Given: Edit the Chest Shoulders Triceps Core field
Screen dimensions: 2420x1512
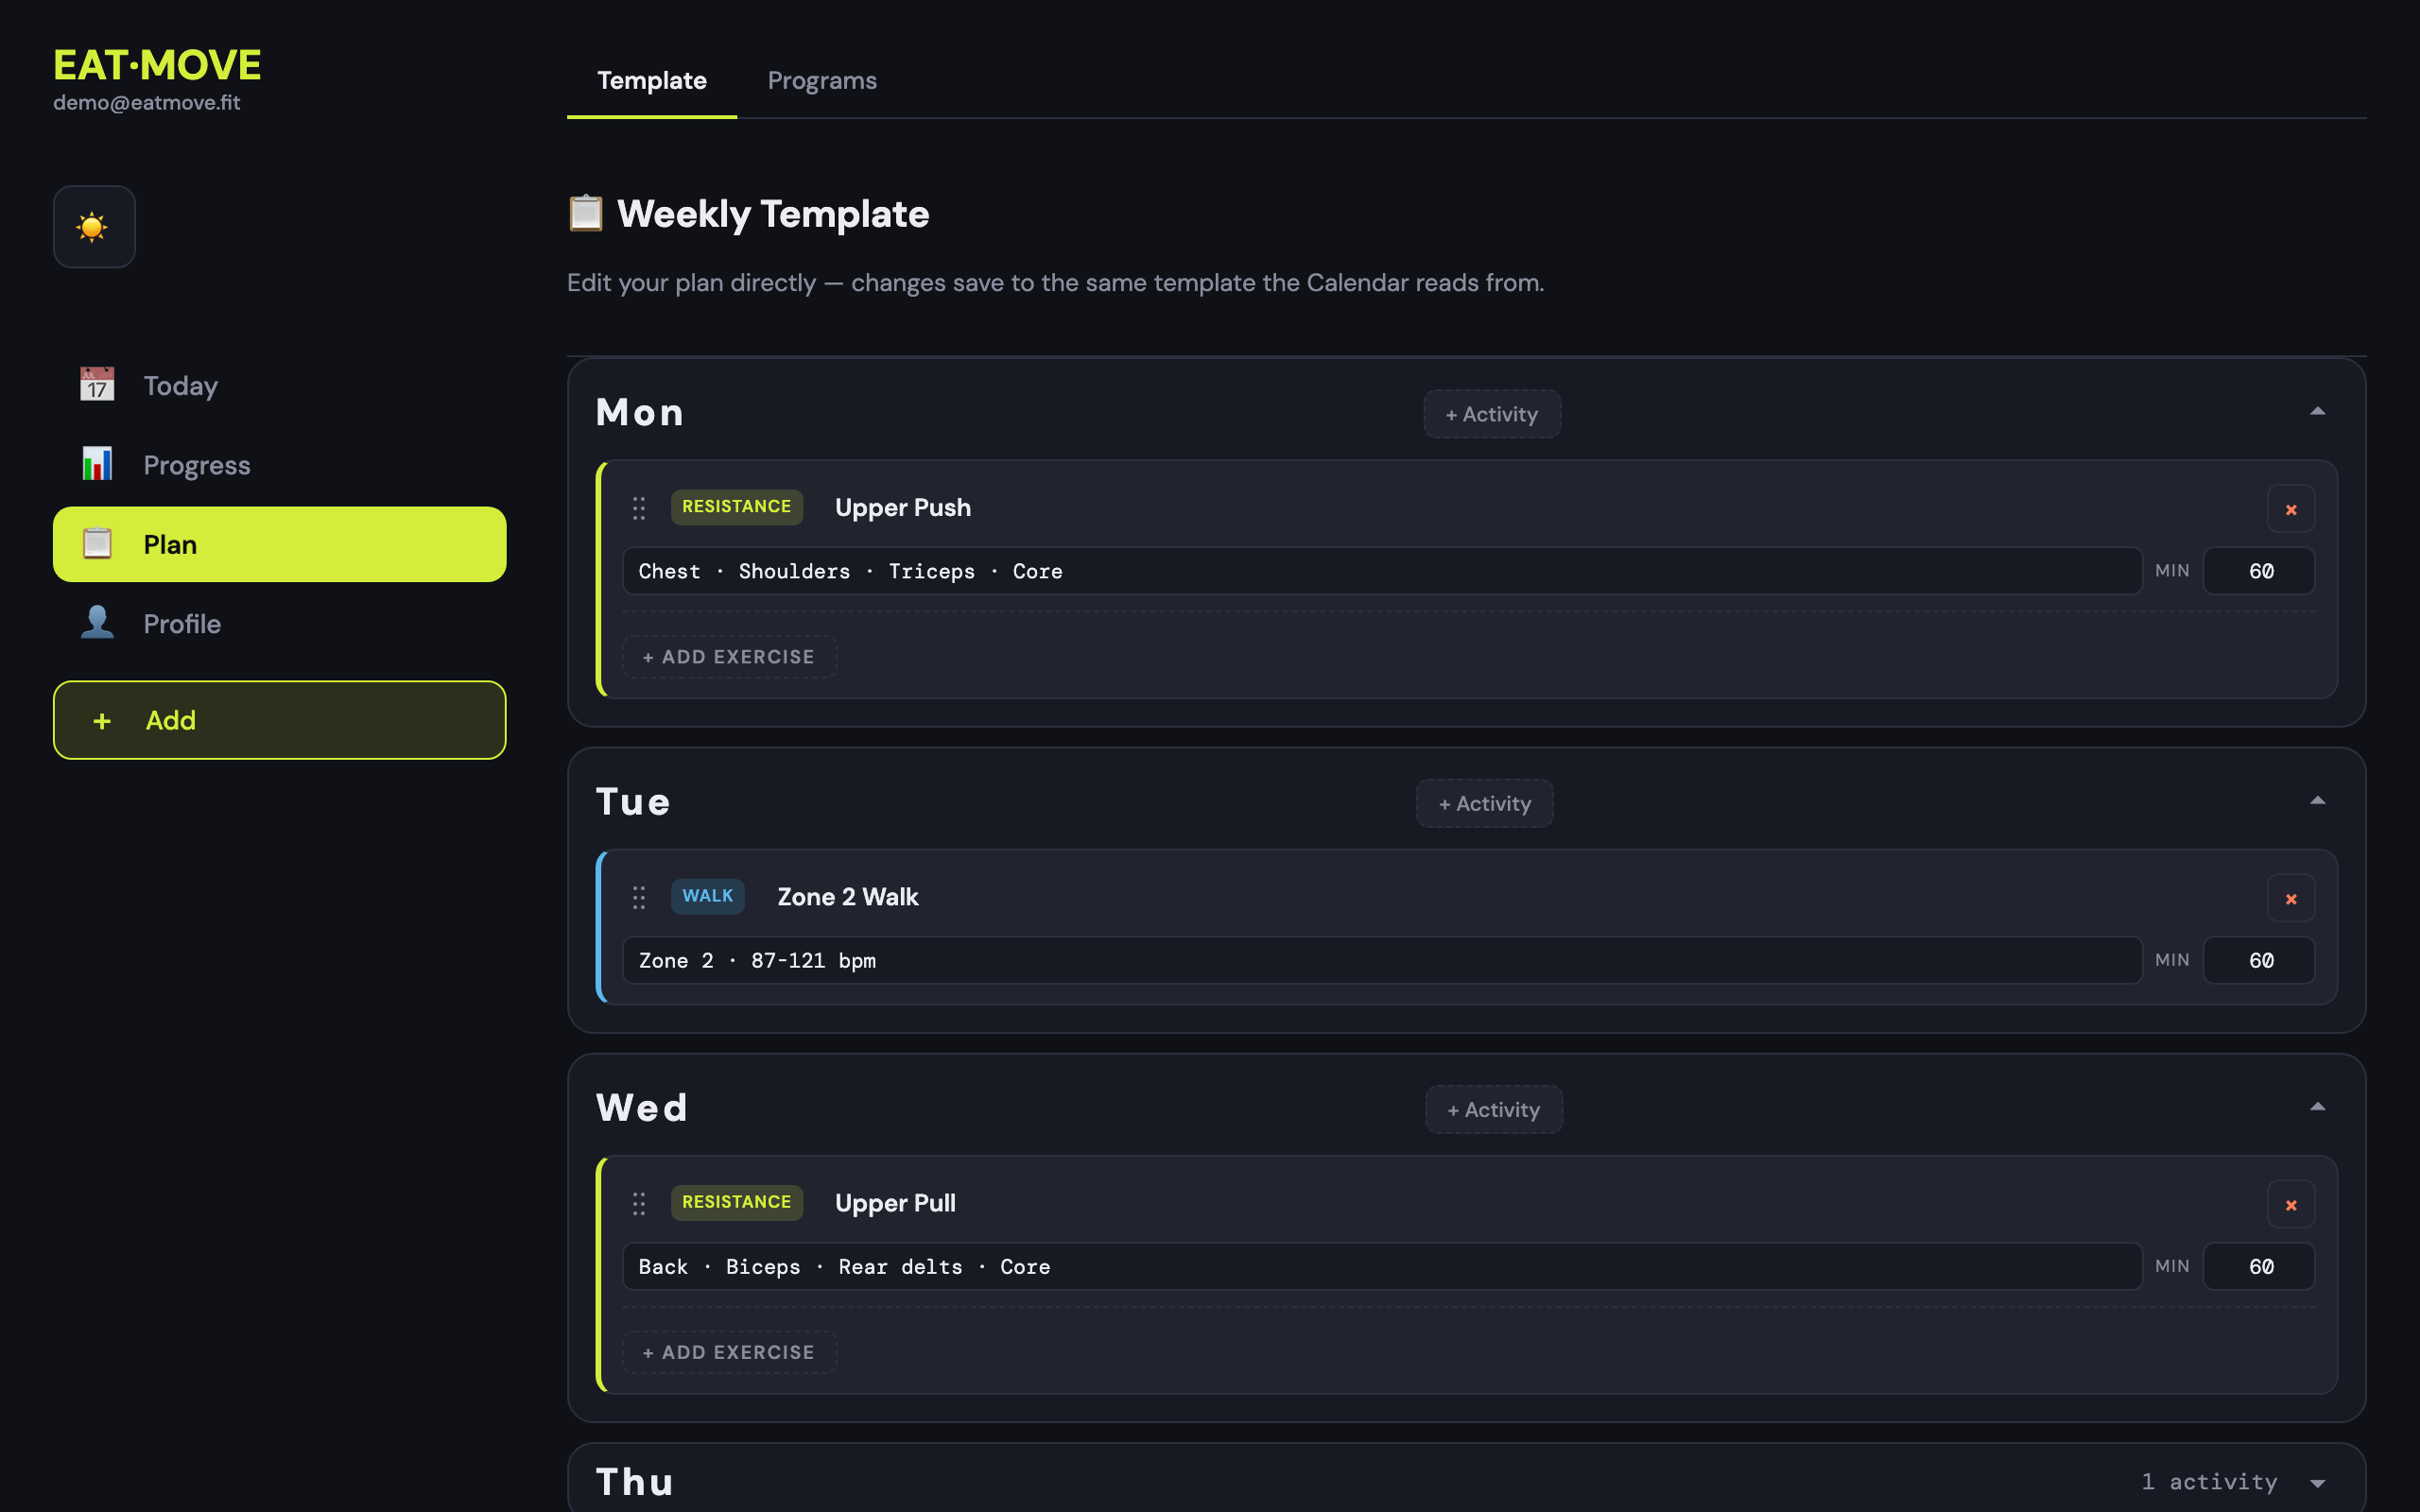Looking at the screenshot, I should click(1382, 571).
